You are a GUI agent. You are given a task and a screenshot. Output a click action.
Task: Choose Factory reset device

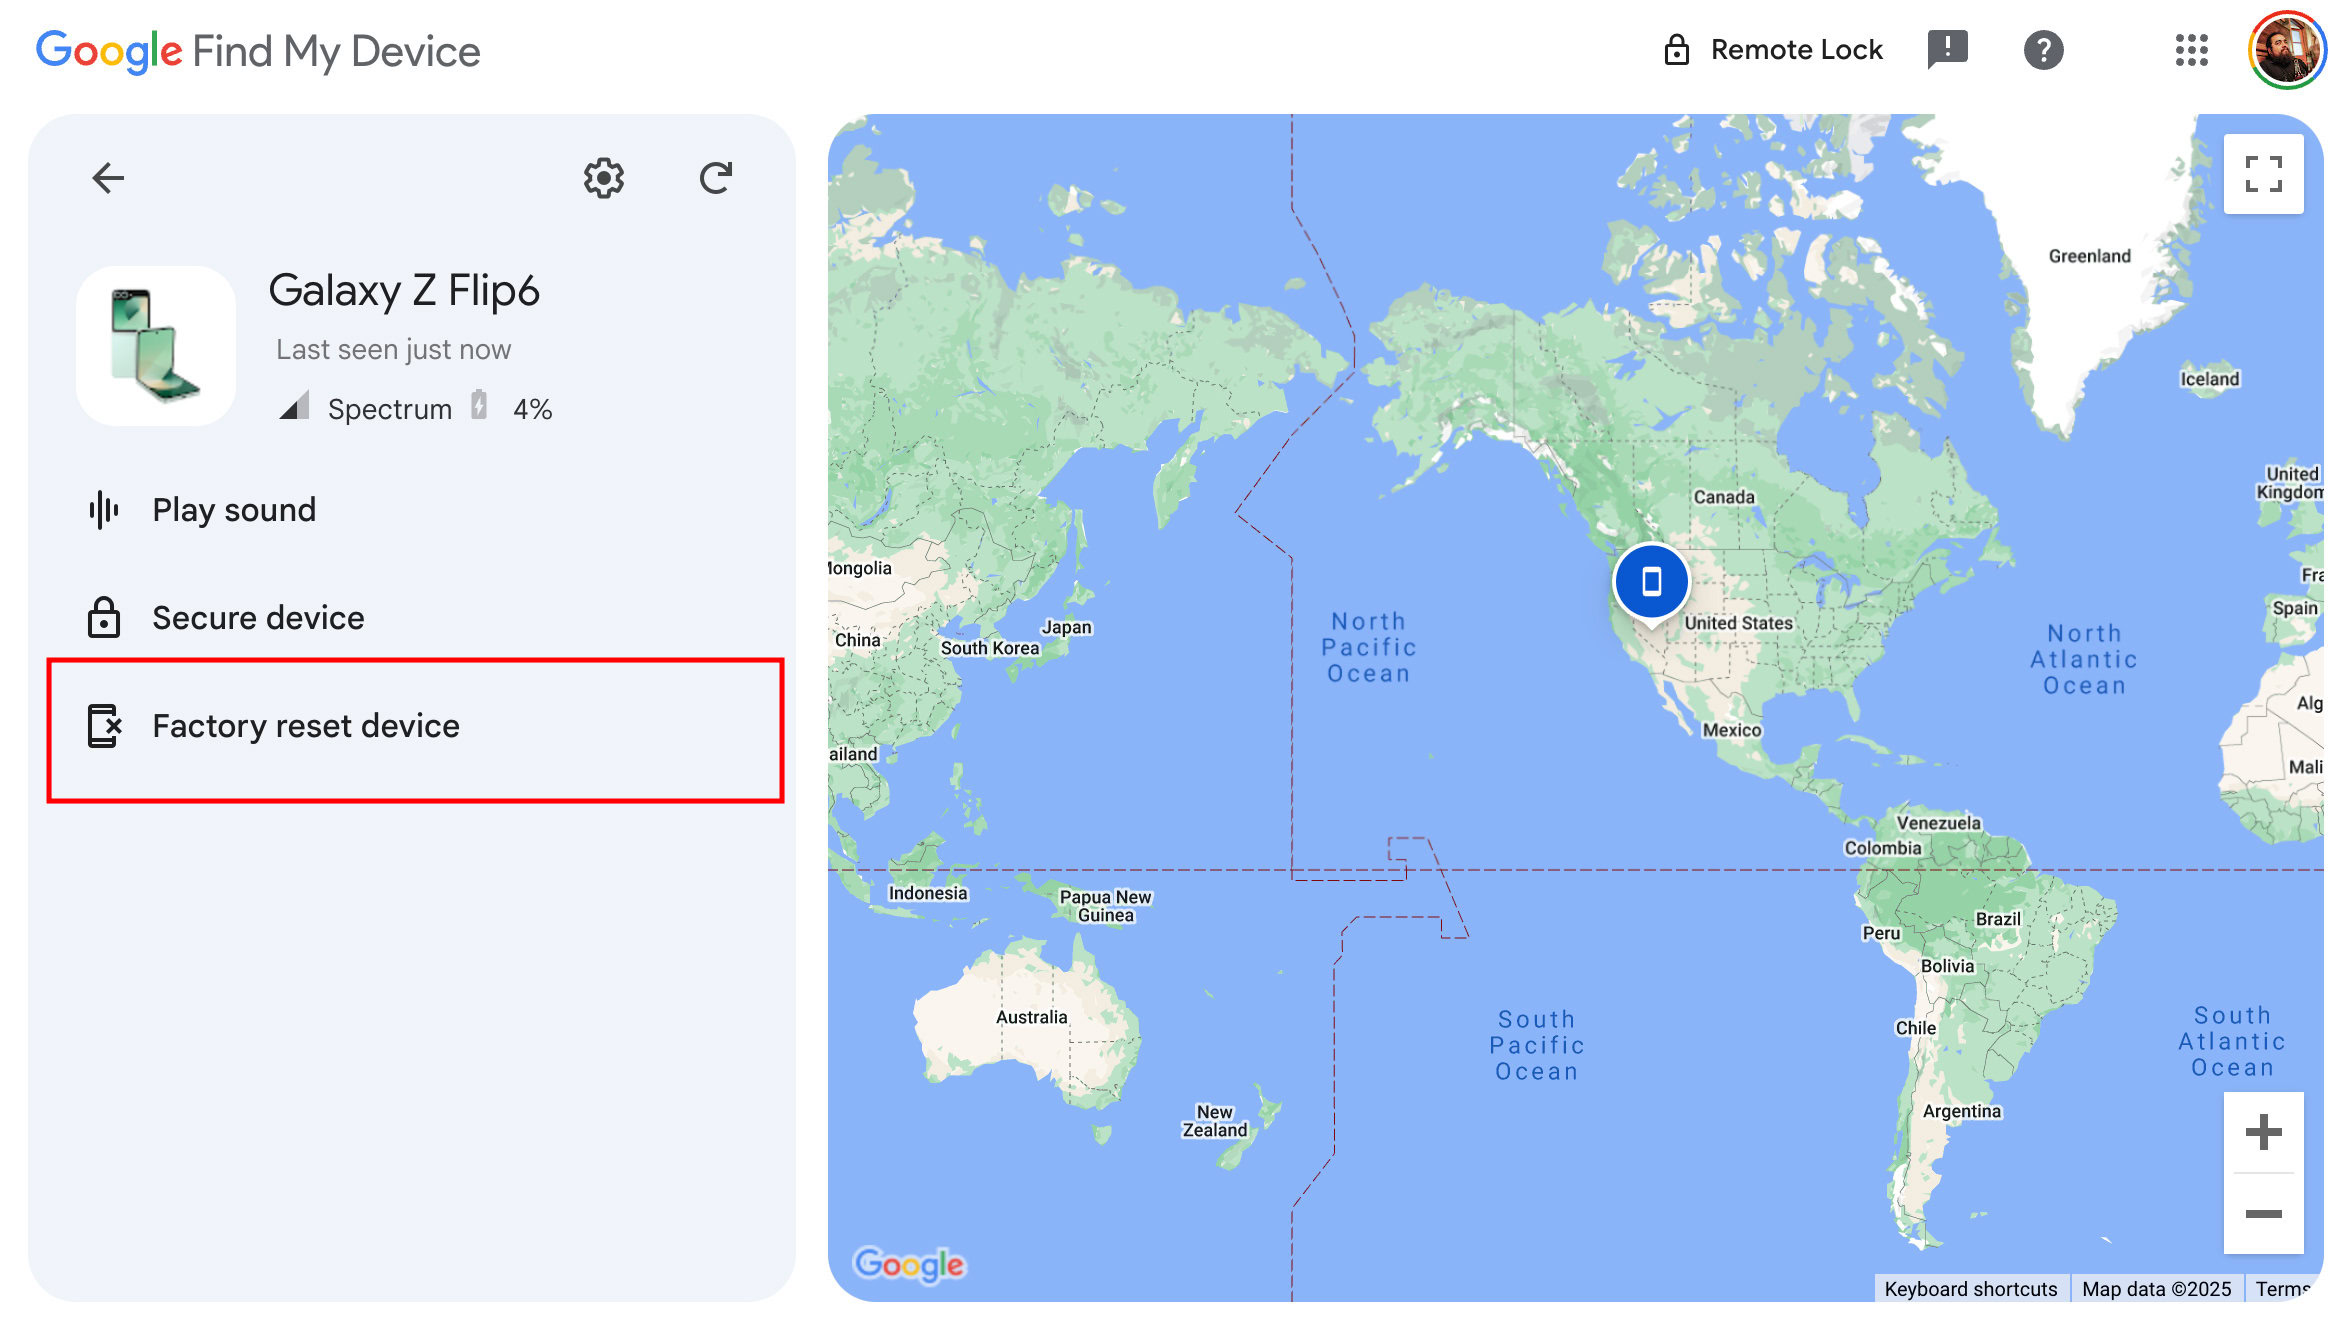[x=306, y=726]
